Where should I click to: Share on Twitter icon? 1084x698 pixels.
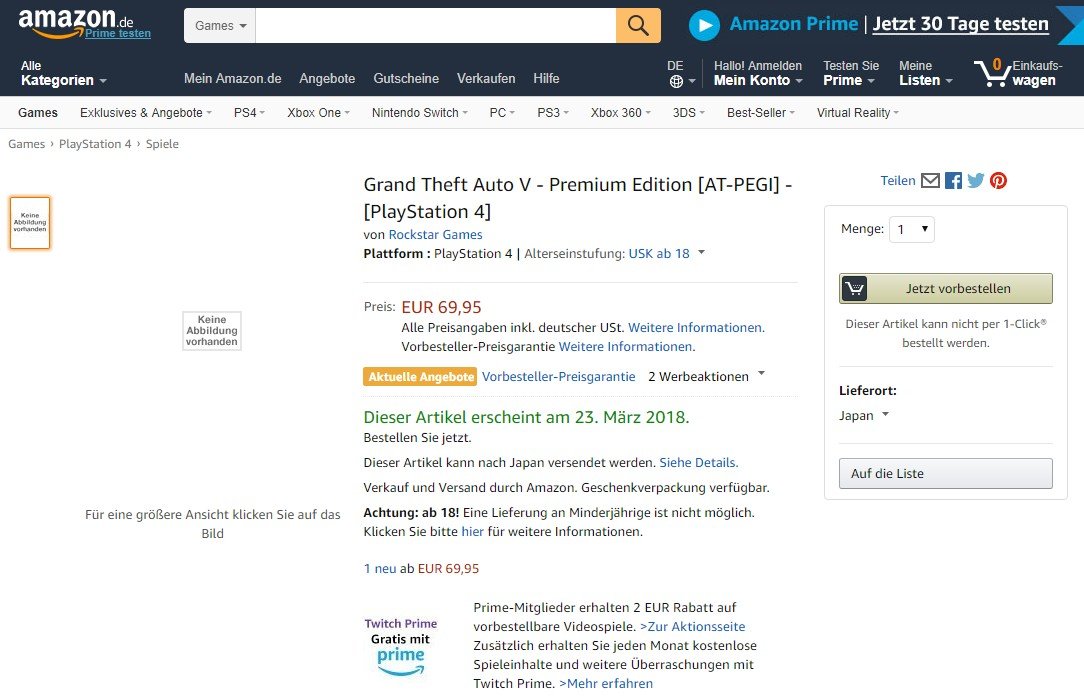tap(976, 181)
